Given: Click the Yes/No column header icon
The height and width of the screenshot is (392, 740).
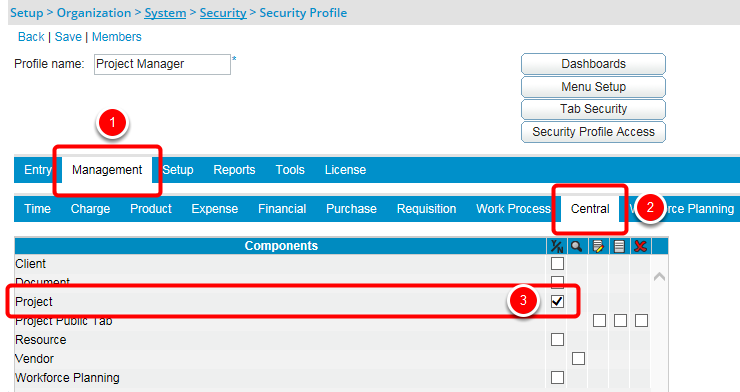Looking at the screenshot, I should coord(557,246).
